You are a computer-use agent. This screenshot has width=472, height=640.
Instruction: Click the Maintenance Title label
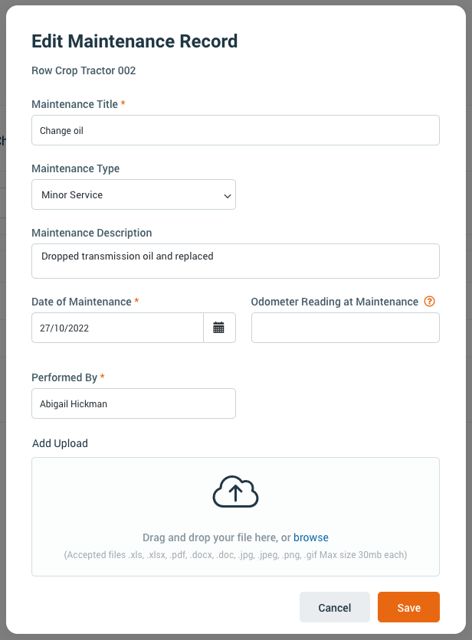click(75, 104)
